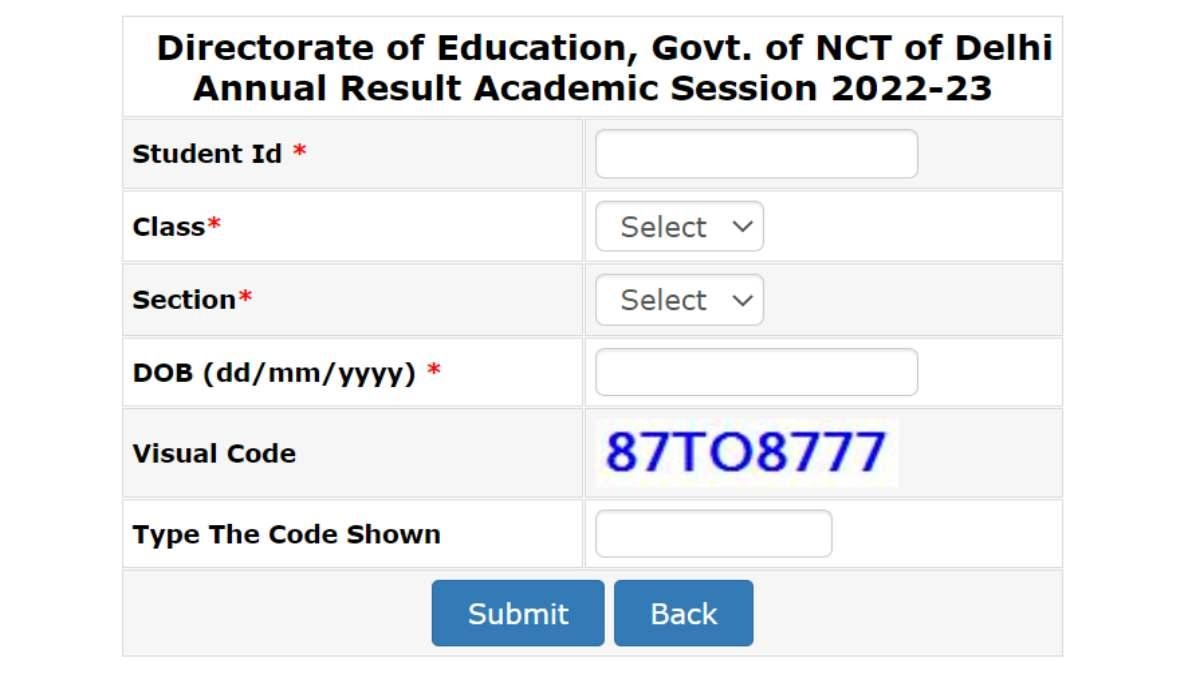The image size is (1200, 675).
Task: Click the red asterisk beside DOB label
Action: click(x=434, y=372)
